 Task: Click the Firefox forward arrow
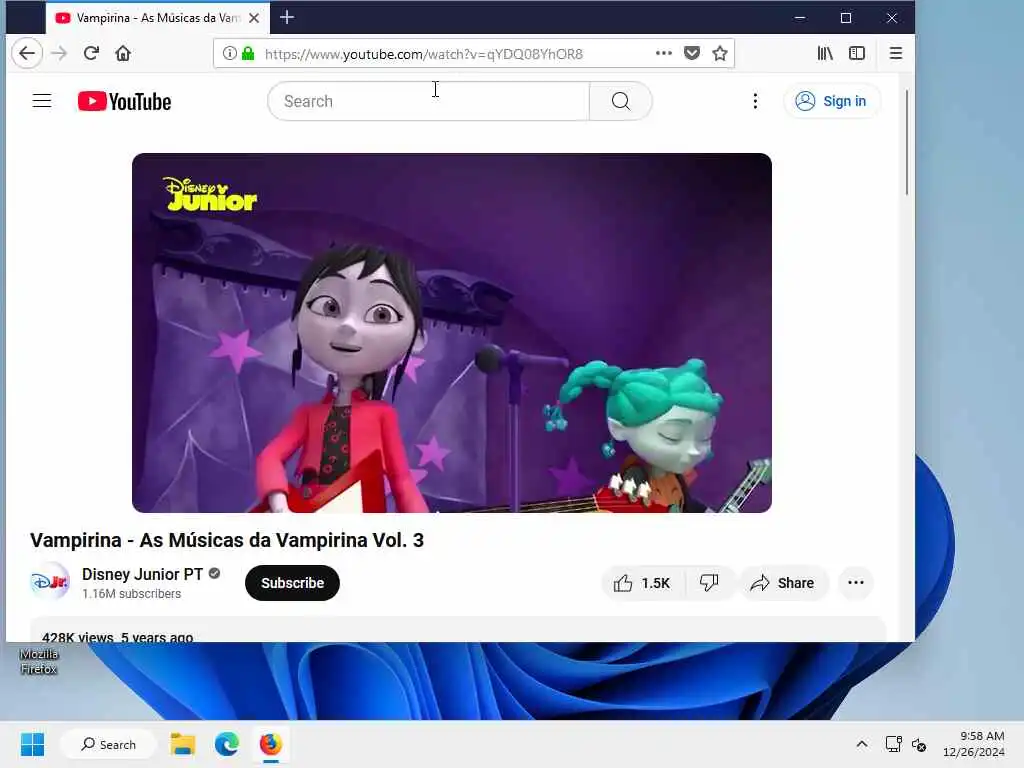(59, 54)
